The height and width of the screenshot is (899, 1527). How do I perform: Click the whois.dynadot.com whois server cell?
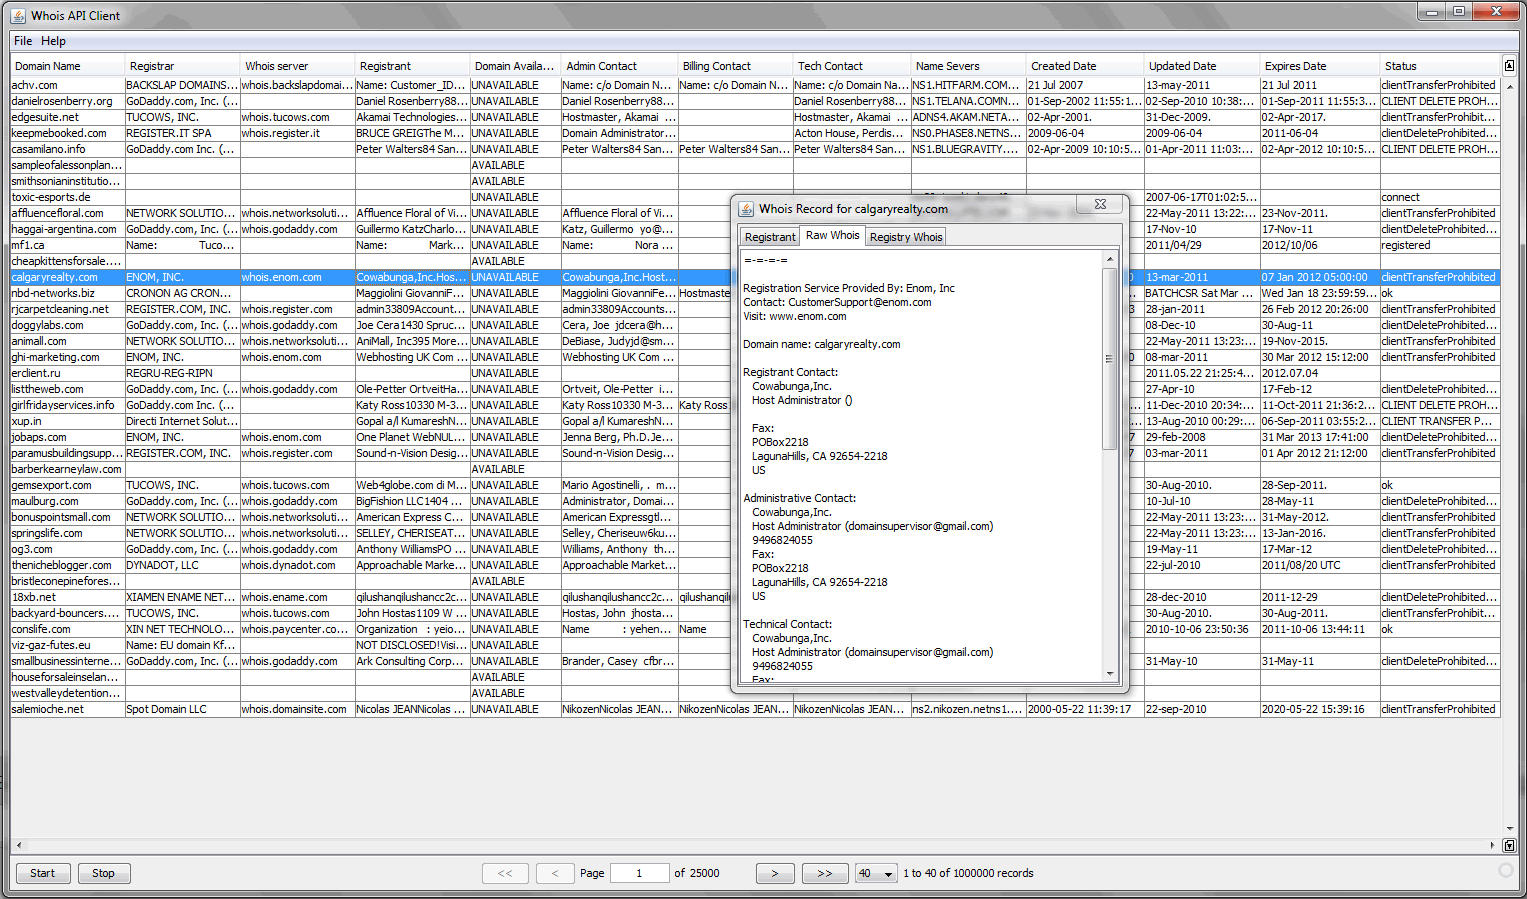point(297,565)
